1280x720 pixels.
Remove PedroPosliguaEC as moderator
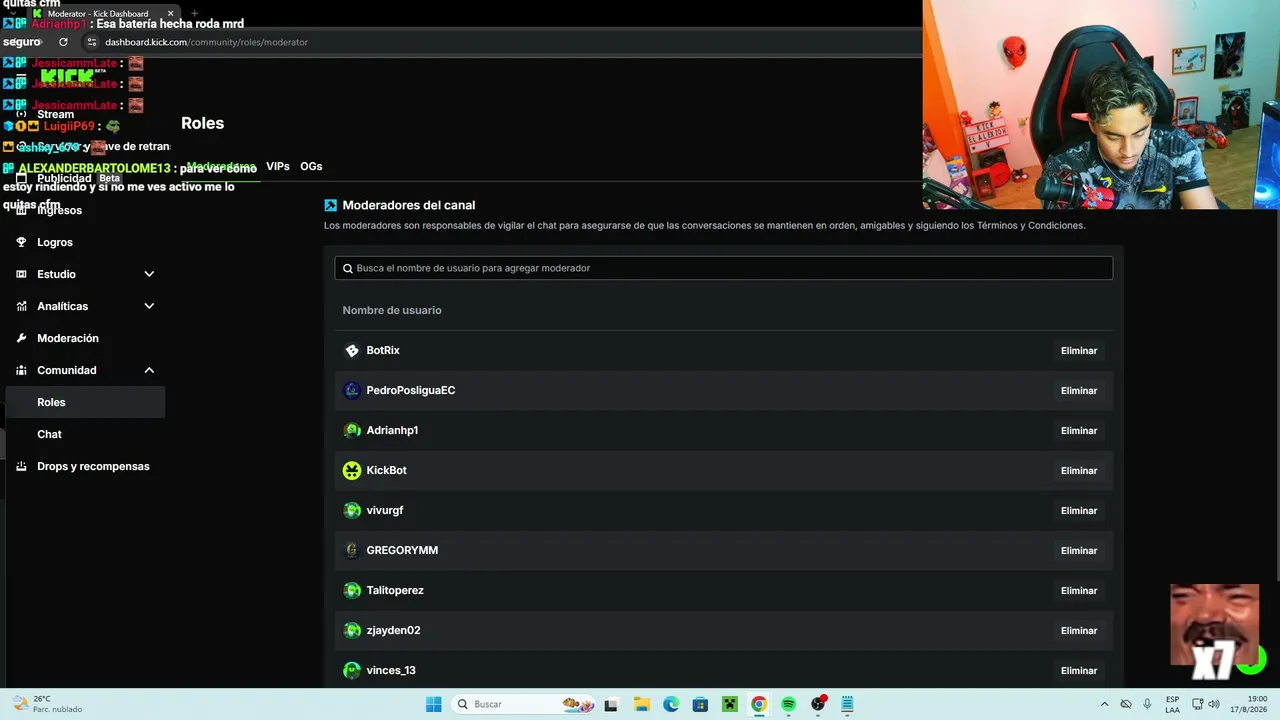[1079, 391]
